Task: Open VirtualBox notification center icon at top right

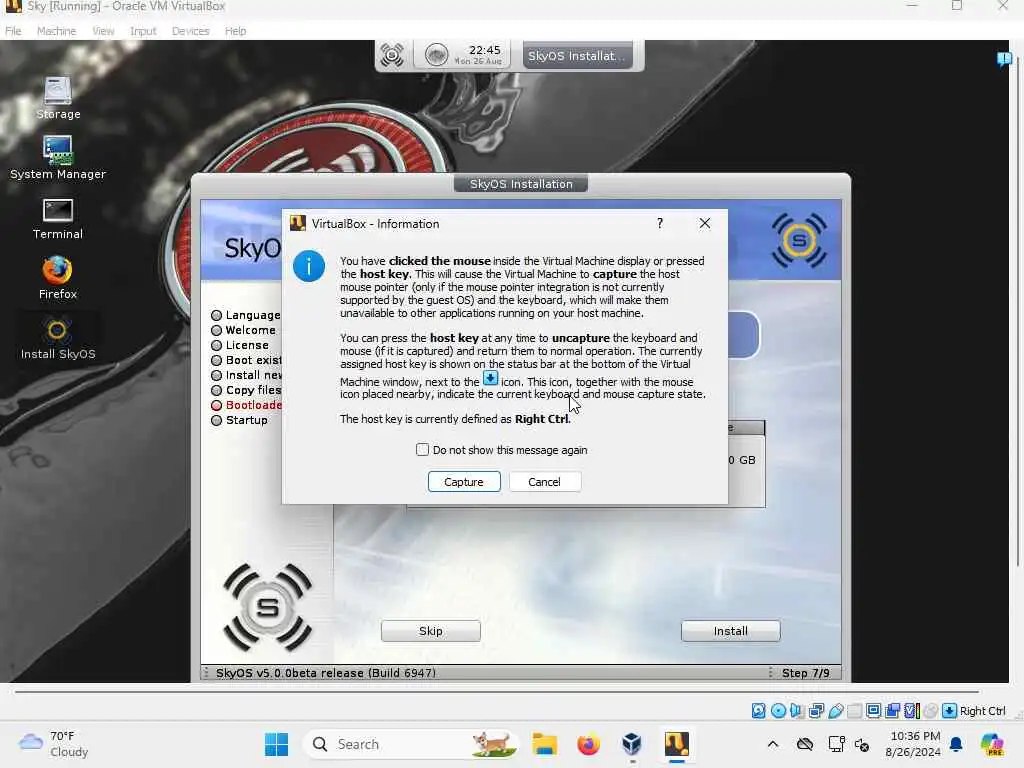Action: point(1004,59)
